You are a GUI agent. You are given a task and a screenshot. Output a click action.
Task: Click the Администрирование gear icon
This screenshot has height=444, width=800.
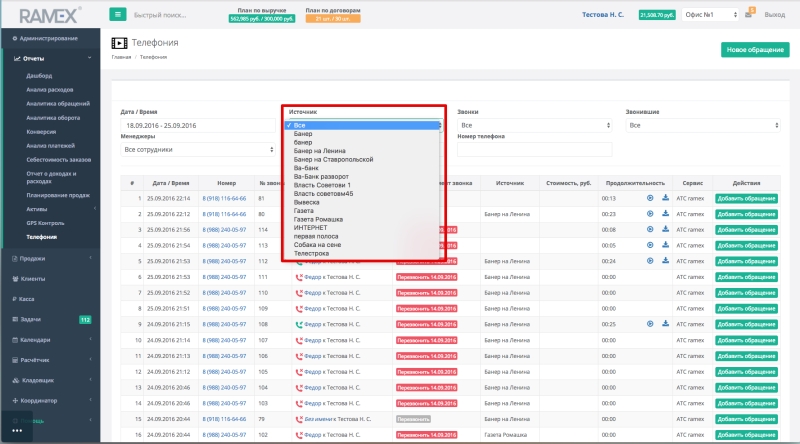click(x=15, y=38)
